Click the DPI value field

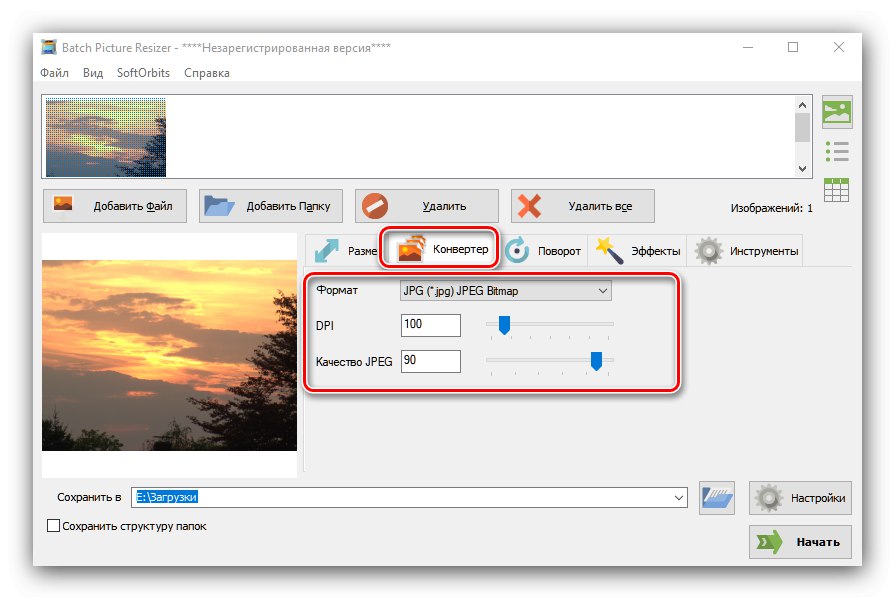[x=431, y=325]
